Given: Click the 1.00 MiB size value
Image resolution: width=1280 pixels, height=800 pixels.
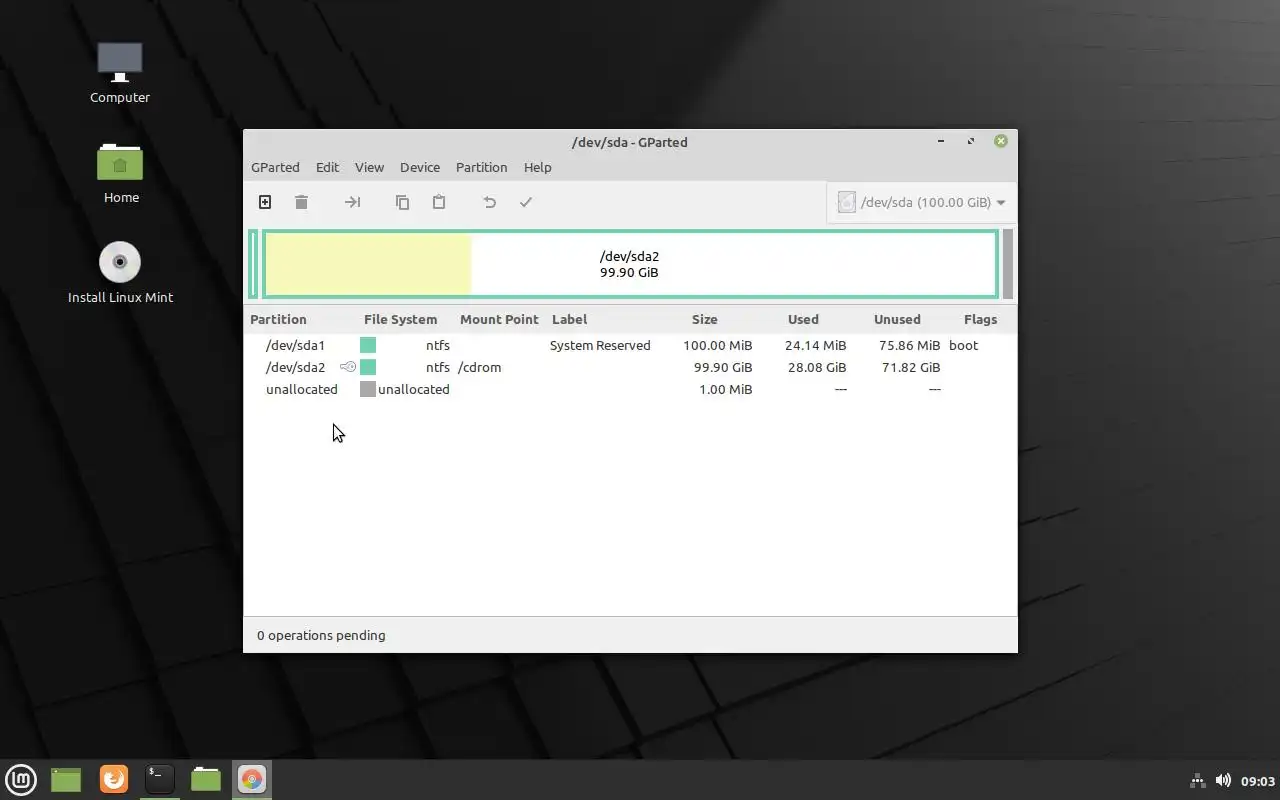Looking at the screenshot, I should coord(726,389).
